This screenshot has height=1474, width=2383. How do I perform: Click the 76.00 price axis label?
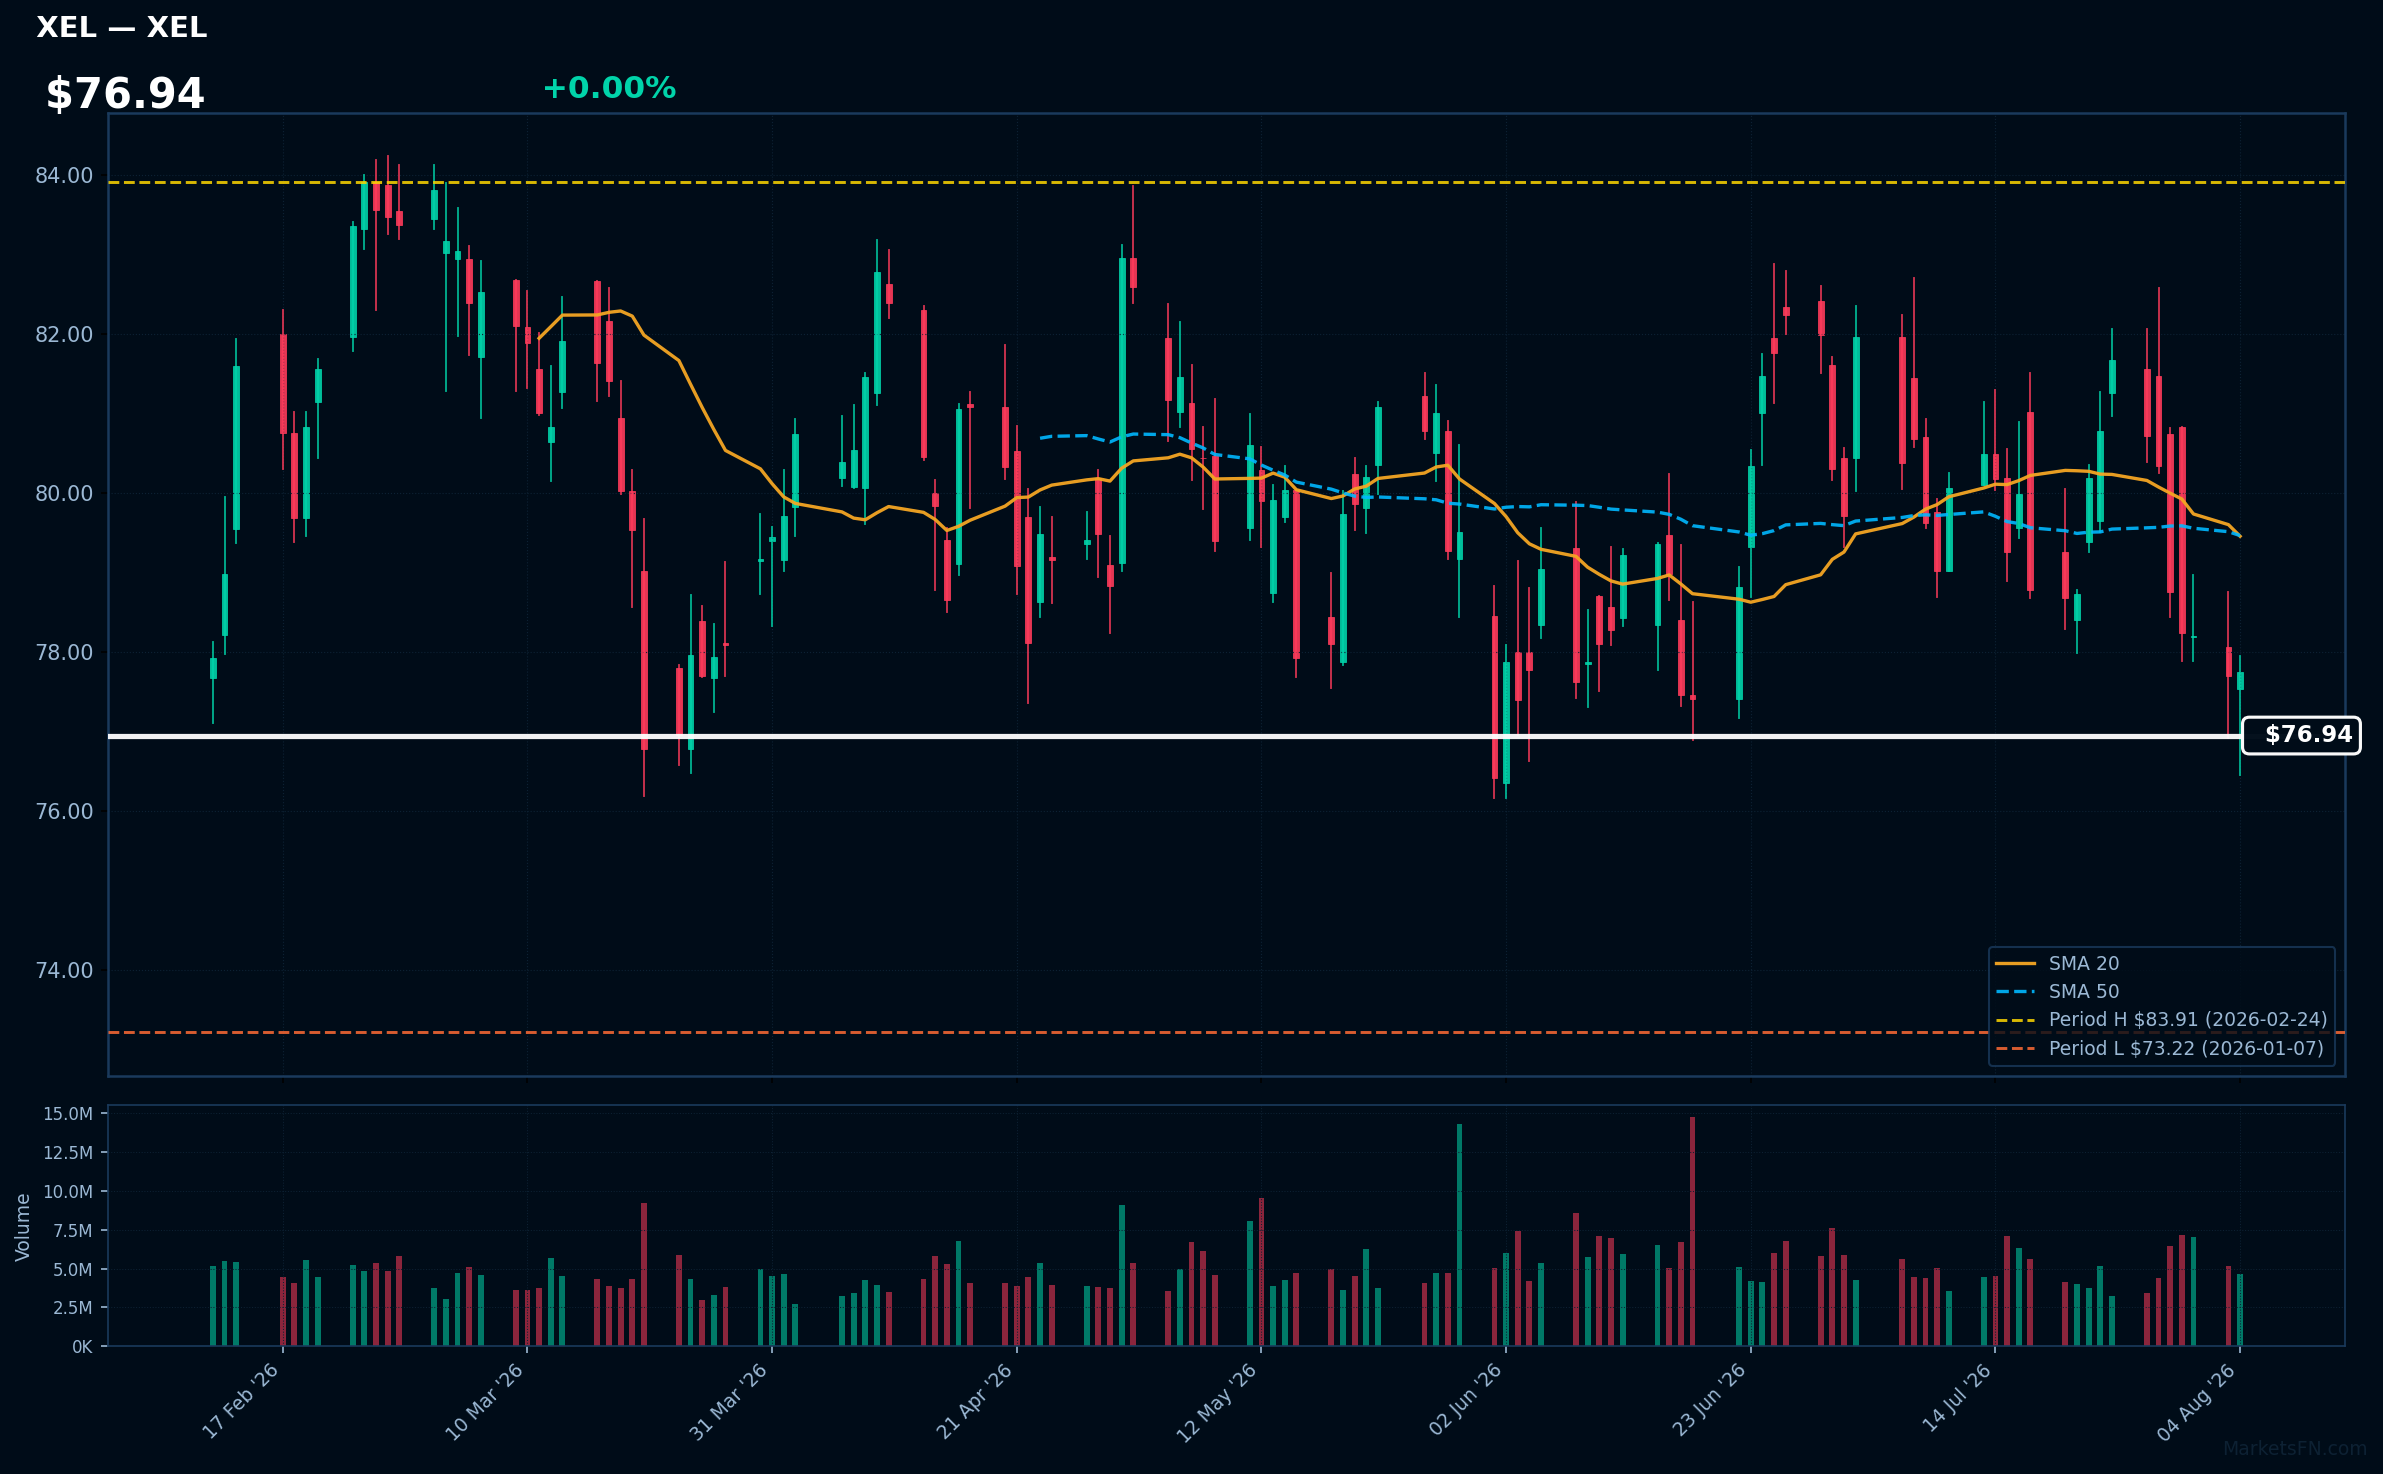click(64, 812)
